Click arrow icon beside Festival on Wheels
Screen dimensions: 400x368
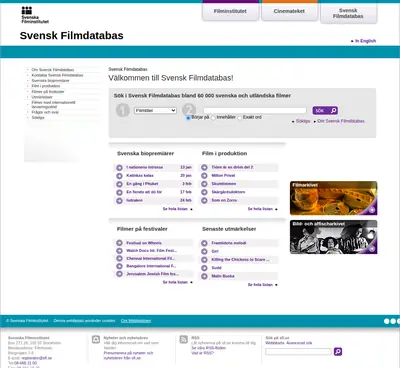point(119,243)
